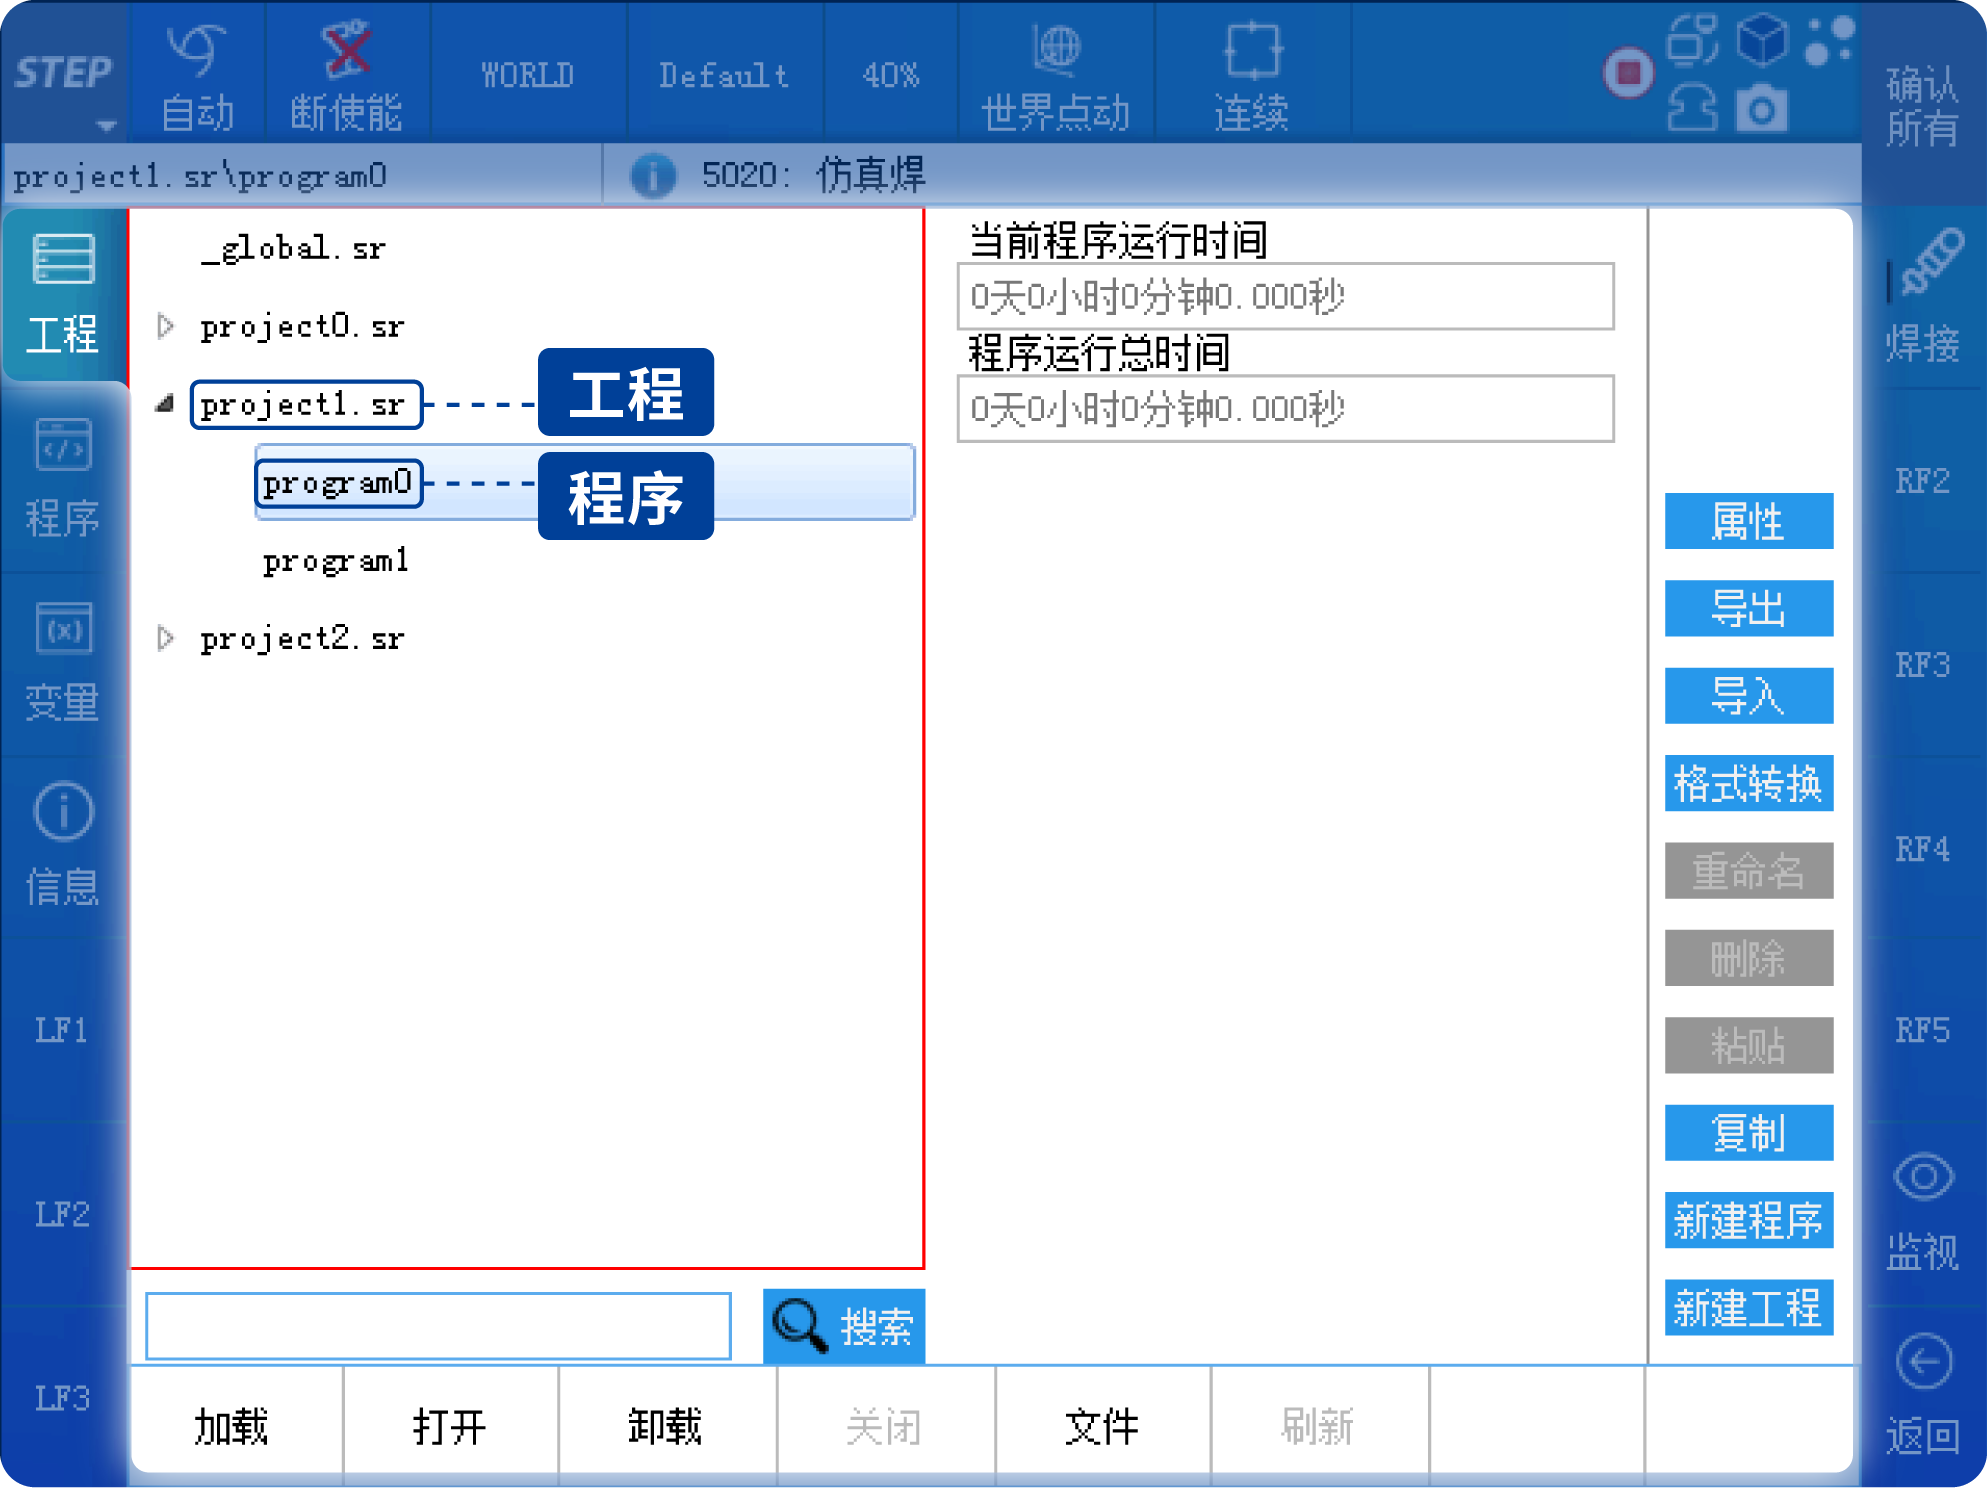Open the 变量 variables tab

point(64,663)
